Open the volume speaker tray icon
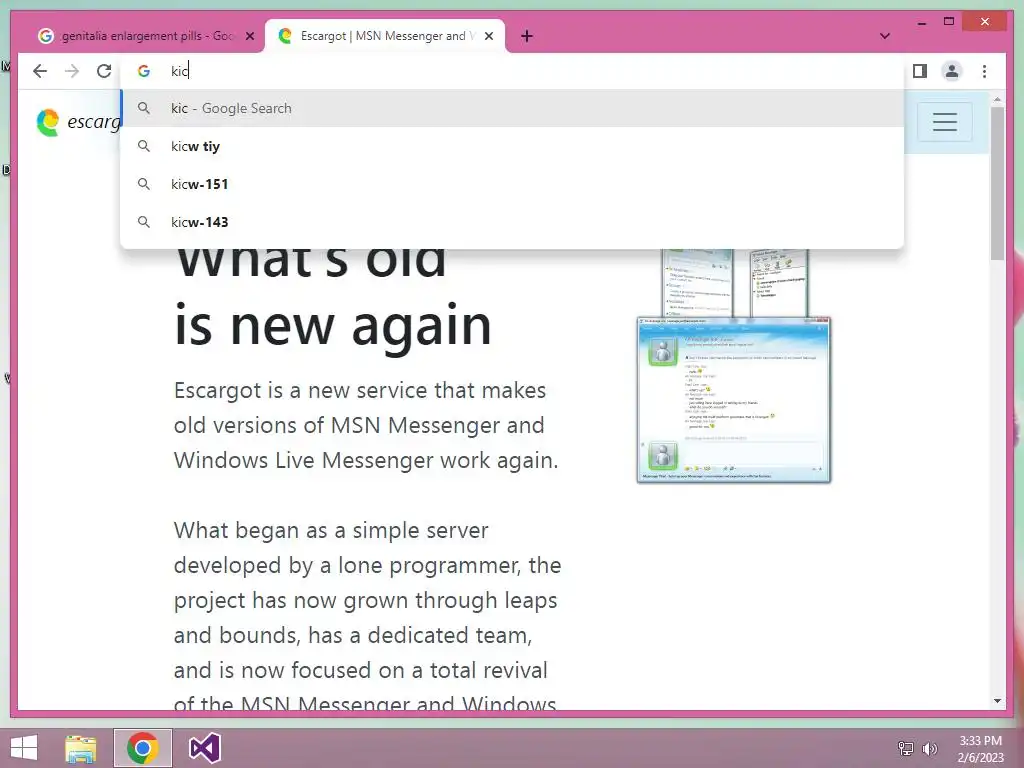 click(x=930, y=748)
